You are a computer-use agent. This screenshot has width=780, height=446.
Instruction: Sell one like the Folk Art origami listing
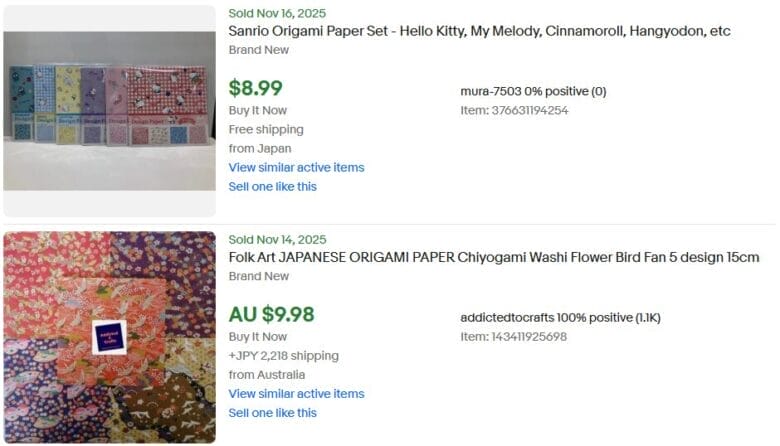coord(272,412)
